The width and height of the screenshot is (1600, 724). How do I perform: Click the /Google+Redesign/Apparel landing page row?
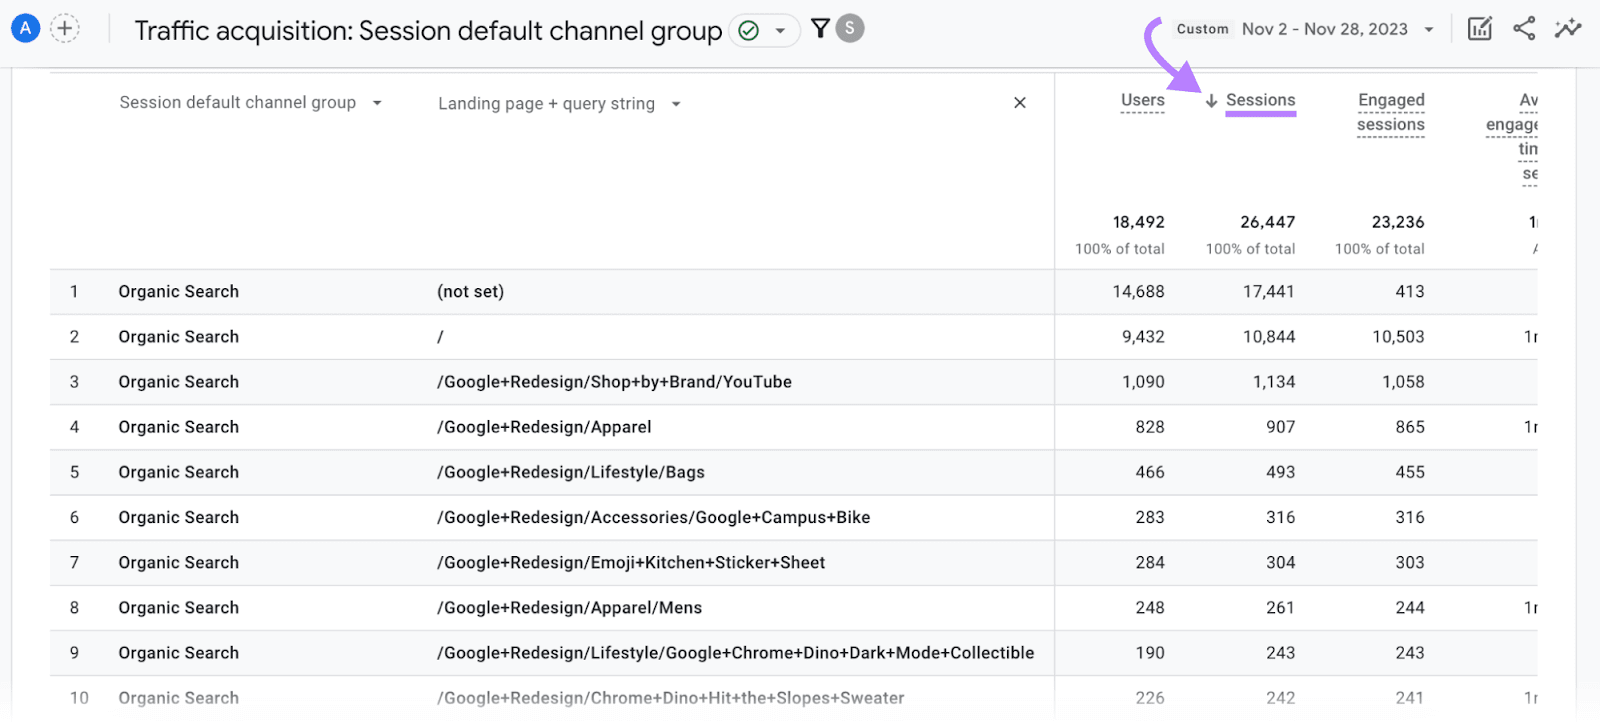coord(544,427)
